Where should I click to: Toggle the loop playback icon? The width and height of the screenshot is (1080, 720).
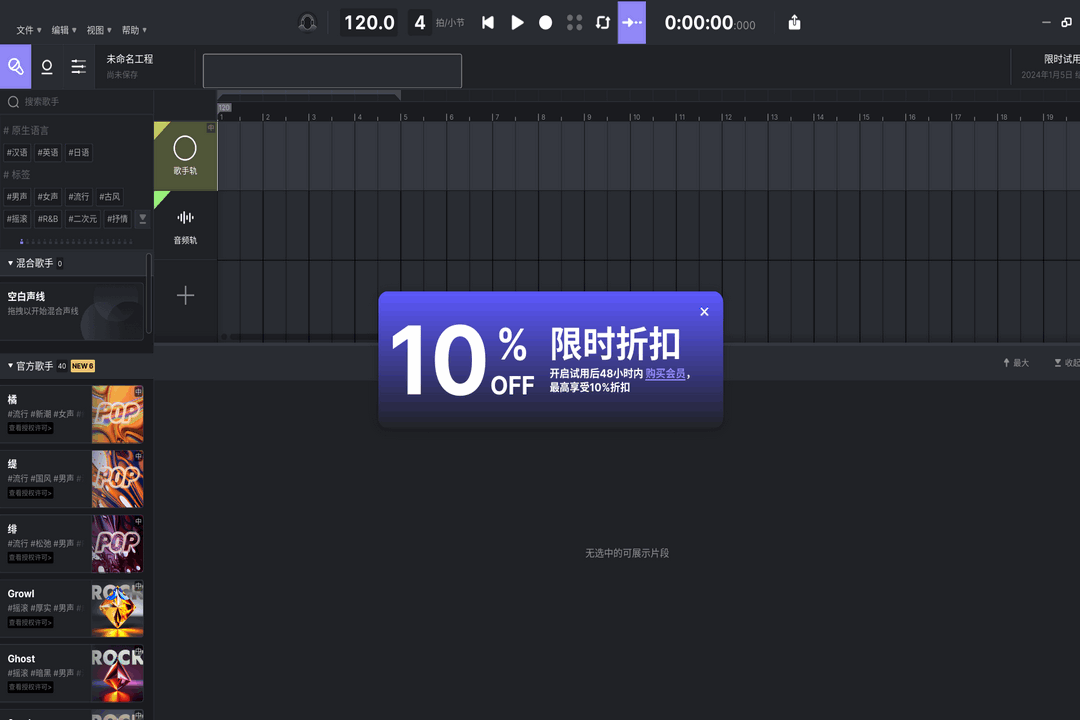pos(602,22)
